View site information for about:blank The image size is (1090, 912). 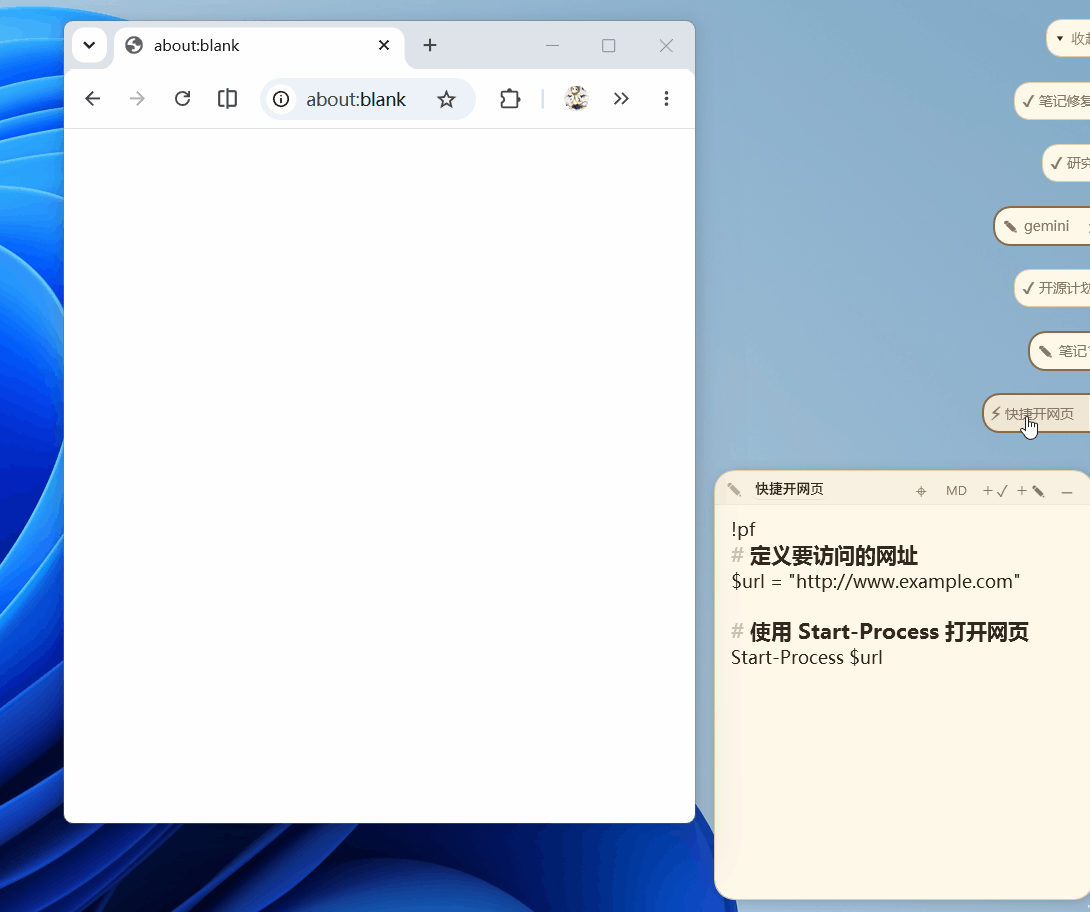click(x=281, y=99)
